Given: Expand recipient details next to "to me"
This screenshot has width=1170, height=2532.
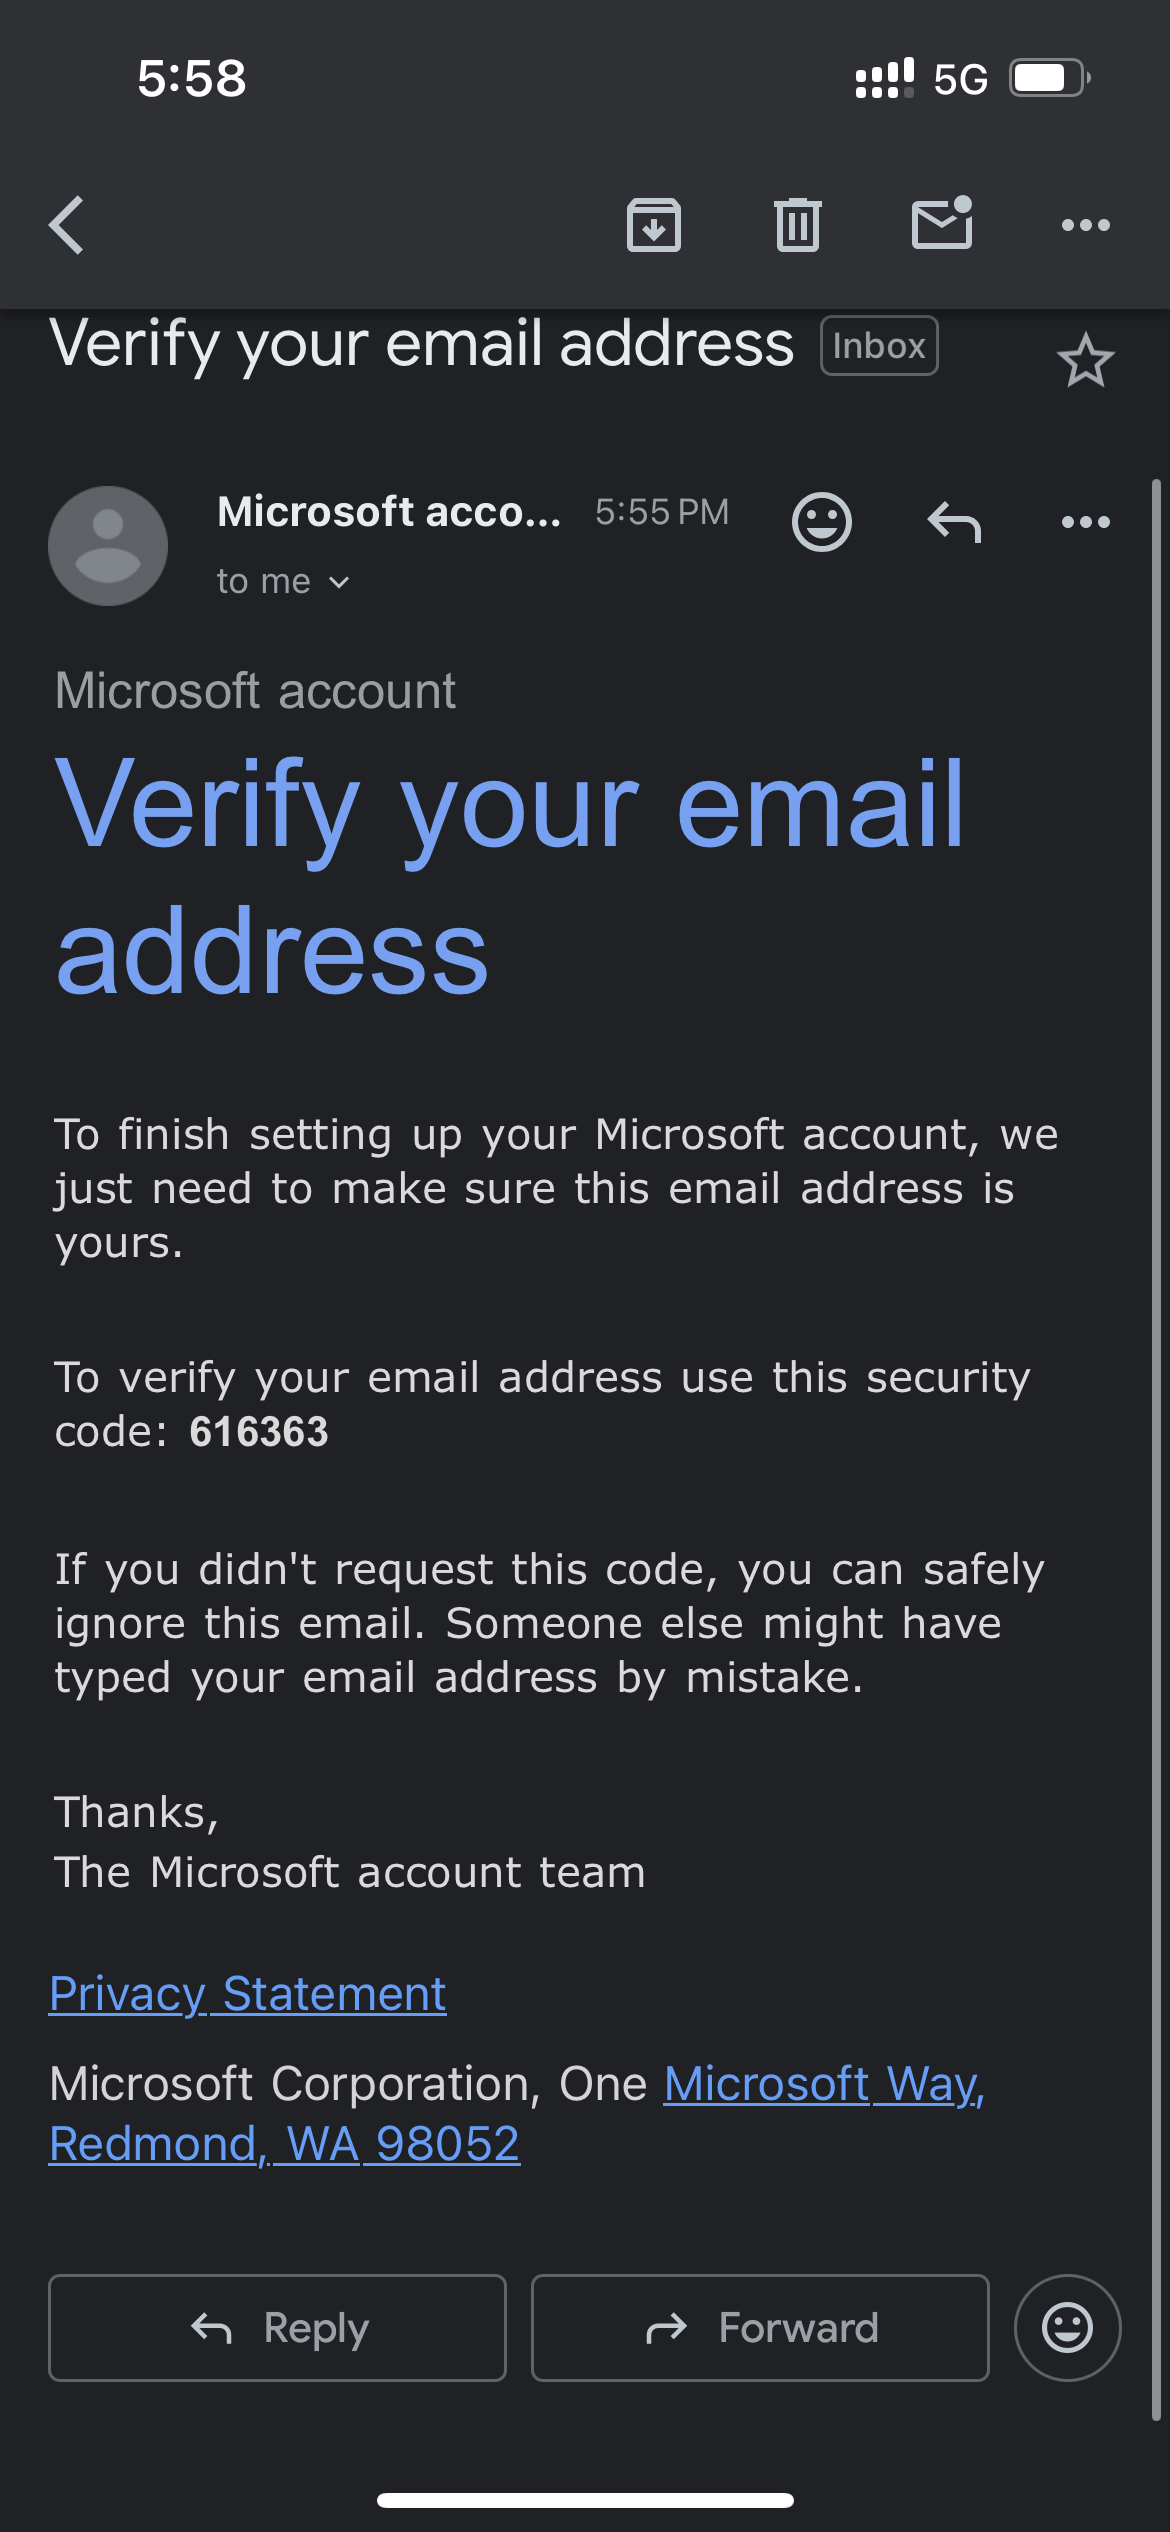Looking at the screenshot, I should pyautogui.click(x=339, y=582).
